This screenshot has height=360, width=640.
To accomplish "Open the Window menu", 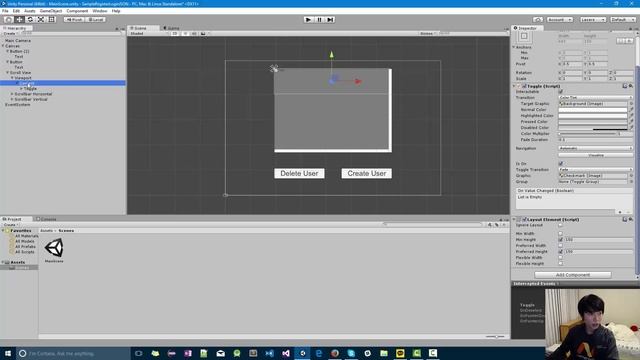I will [x=100, y=11].
